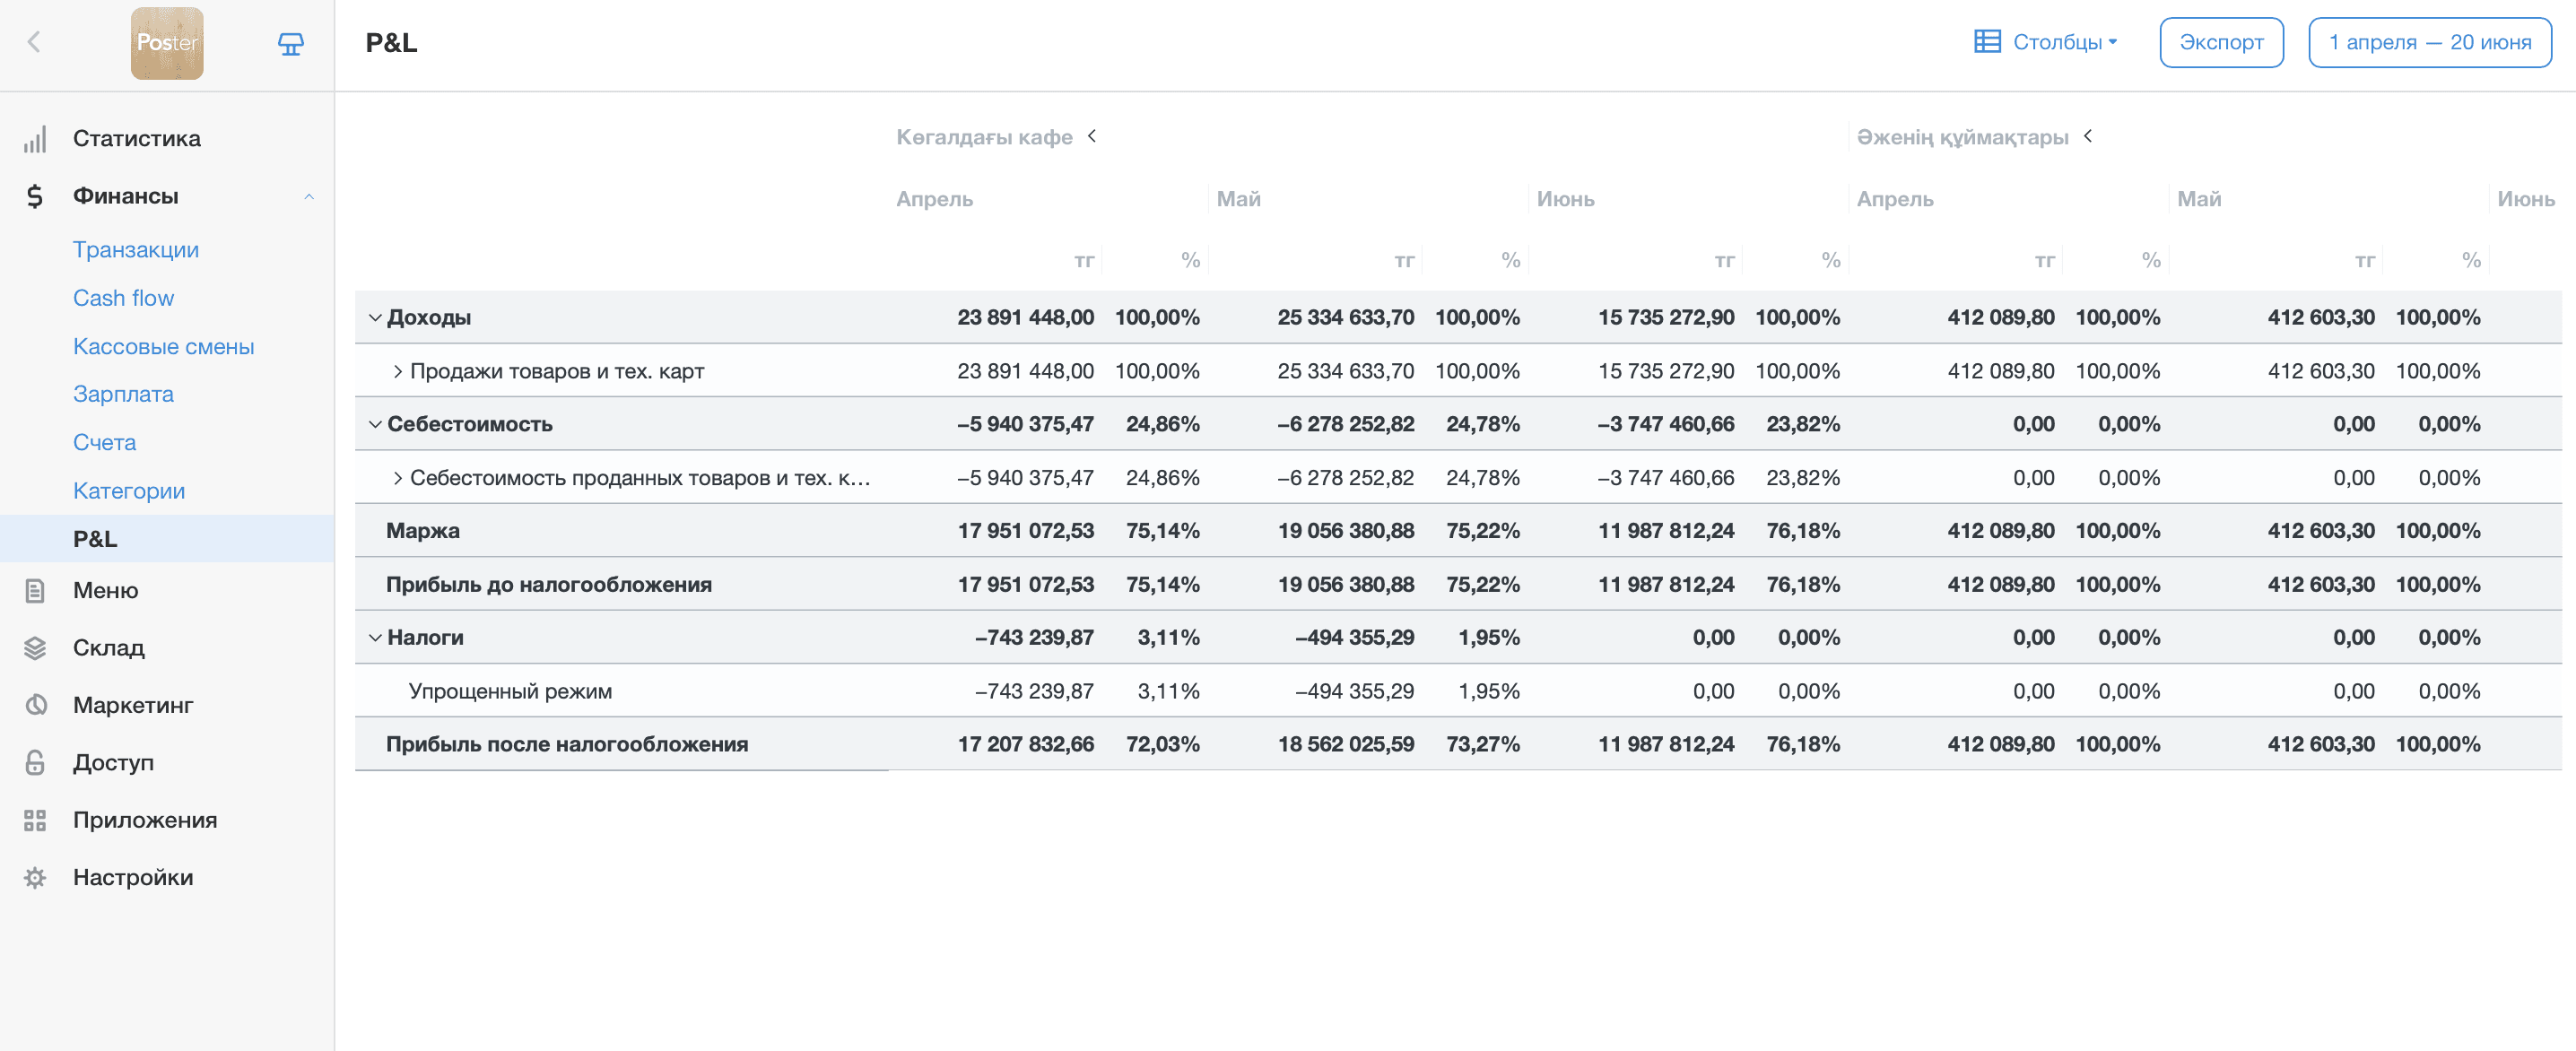This screenshot has height=1051, width=2576.
Task: Click the Маркетинг pie chart icon
Action: point(35,705)
